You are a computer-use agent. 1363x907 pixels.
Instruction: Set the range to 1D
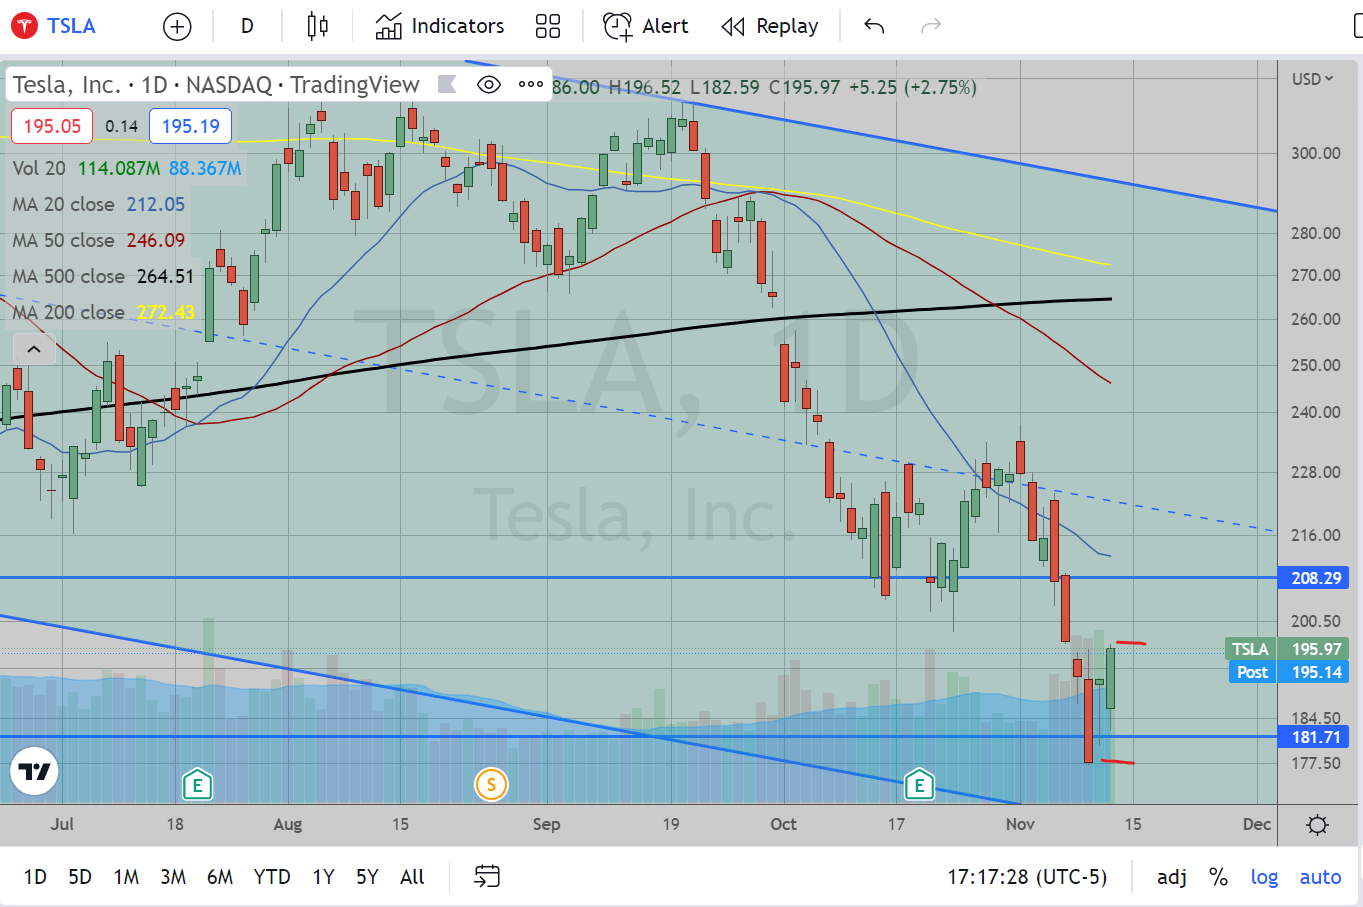pos(35,877)
